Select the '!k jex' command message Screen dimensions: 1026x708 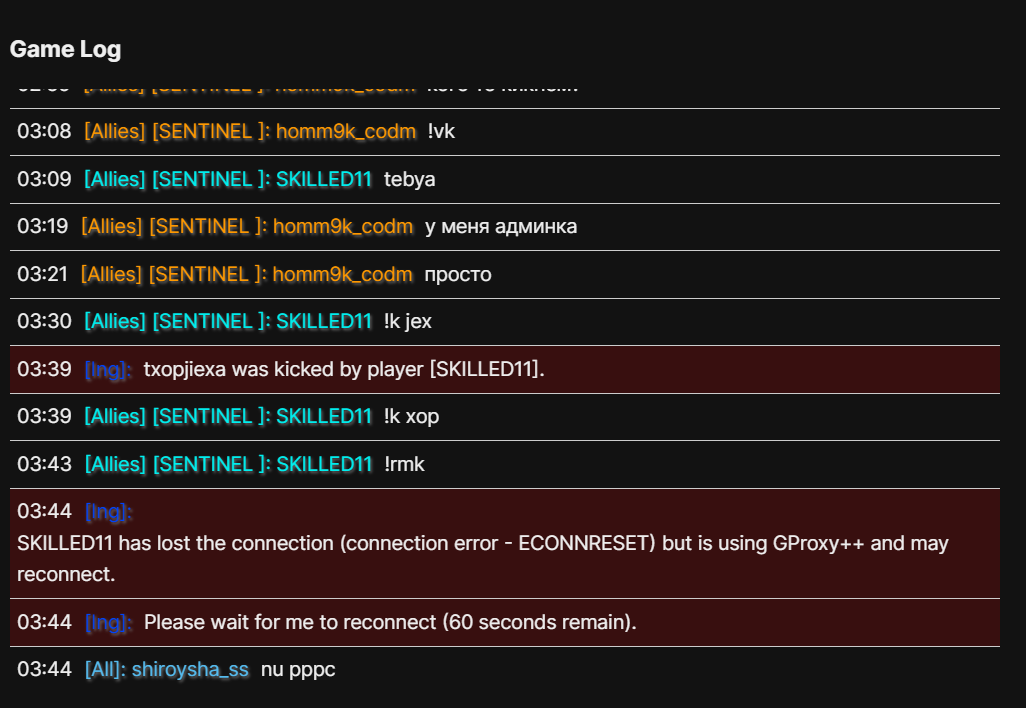pos(408,322)
